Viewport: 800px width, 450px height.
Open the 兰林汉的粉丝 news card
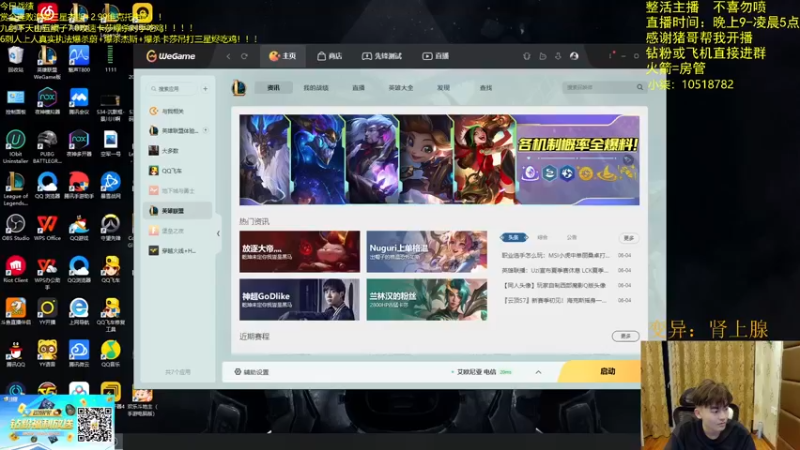pyautogui.click(x=427, y=299)
